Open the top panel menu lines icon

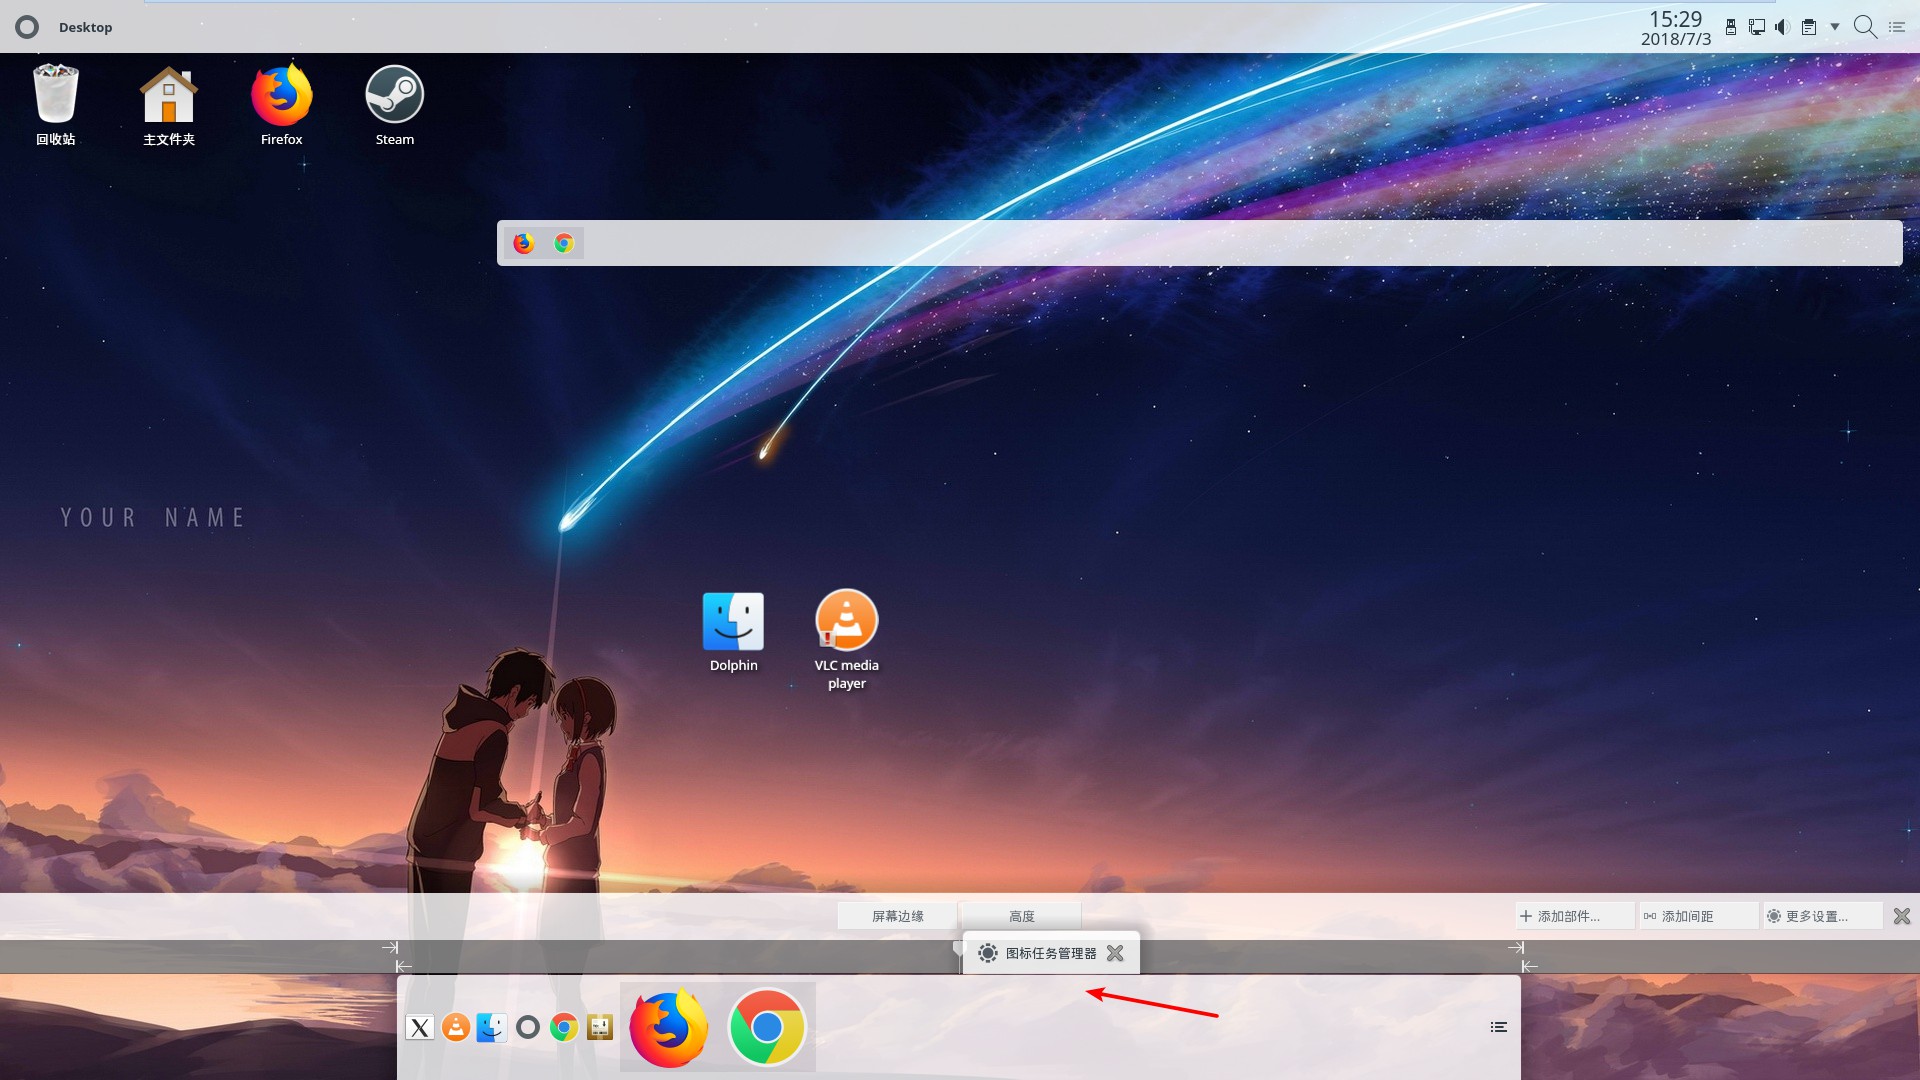tap(1897, 27)
